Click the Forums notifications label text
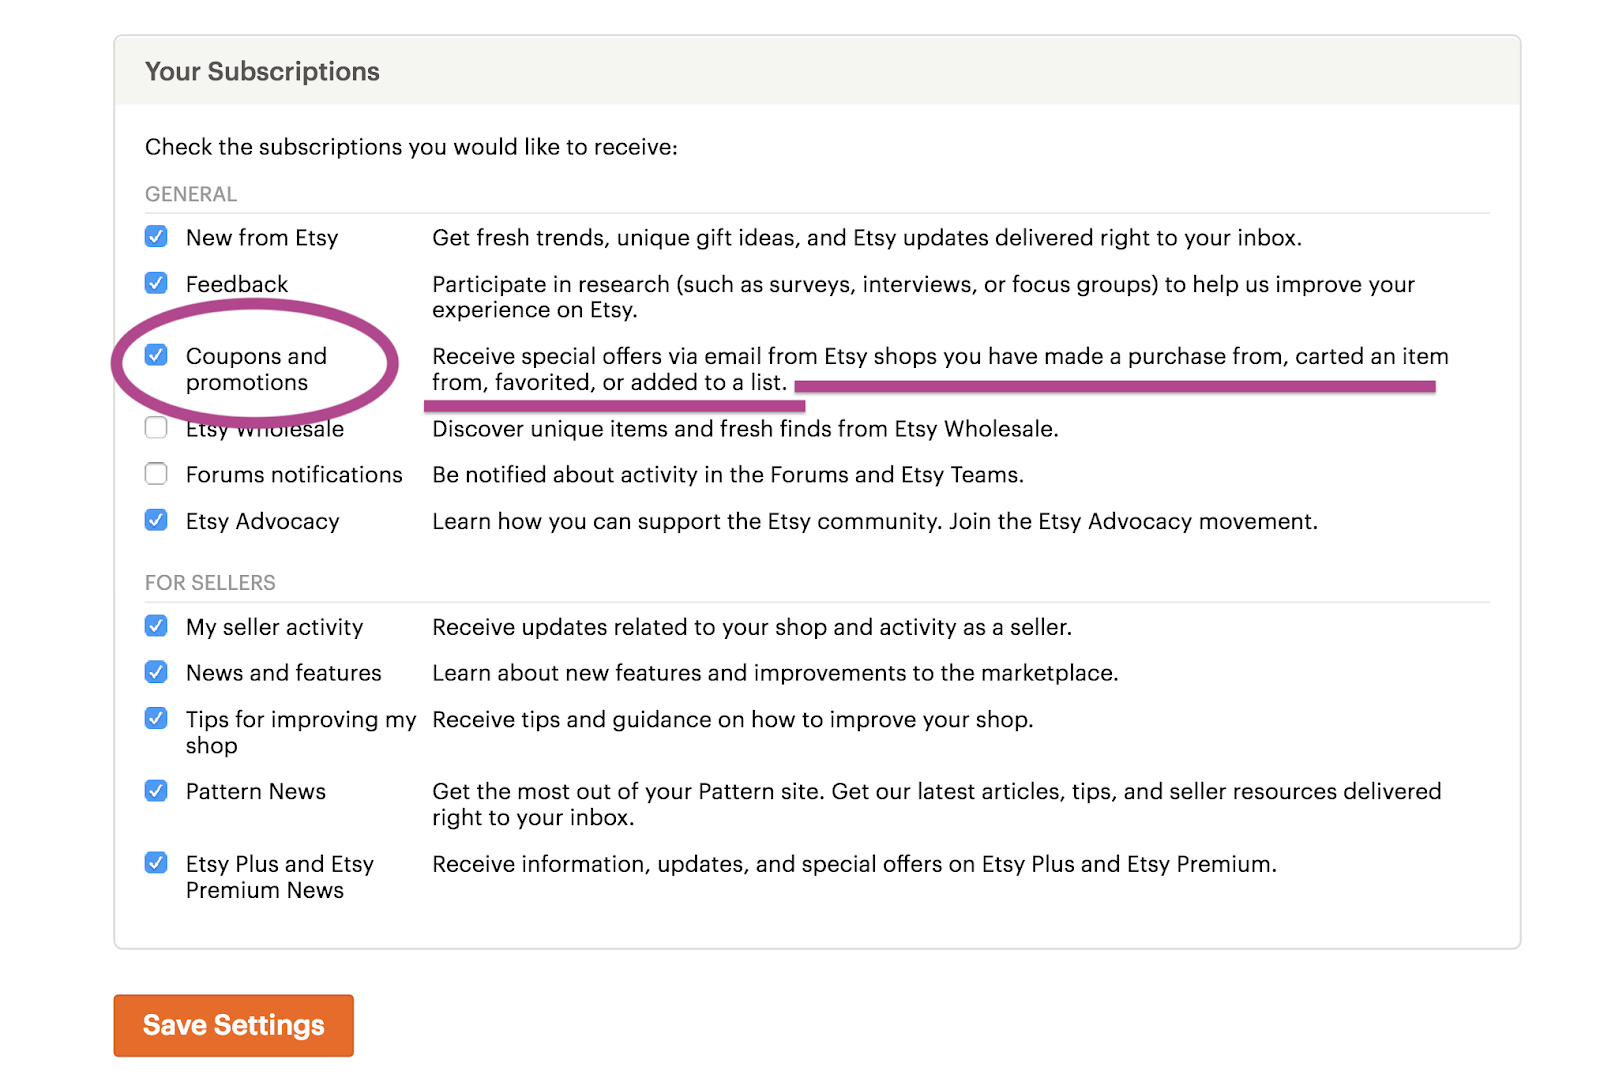Screen dimensions: 1600x1082 (x=294, y=474)
